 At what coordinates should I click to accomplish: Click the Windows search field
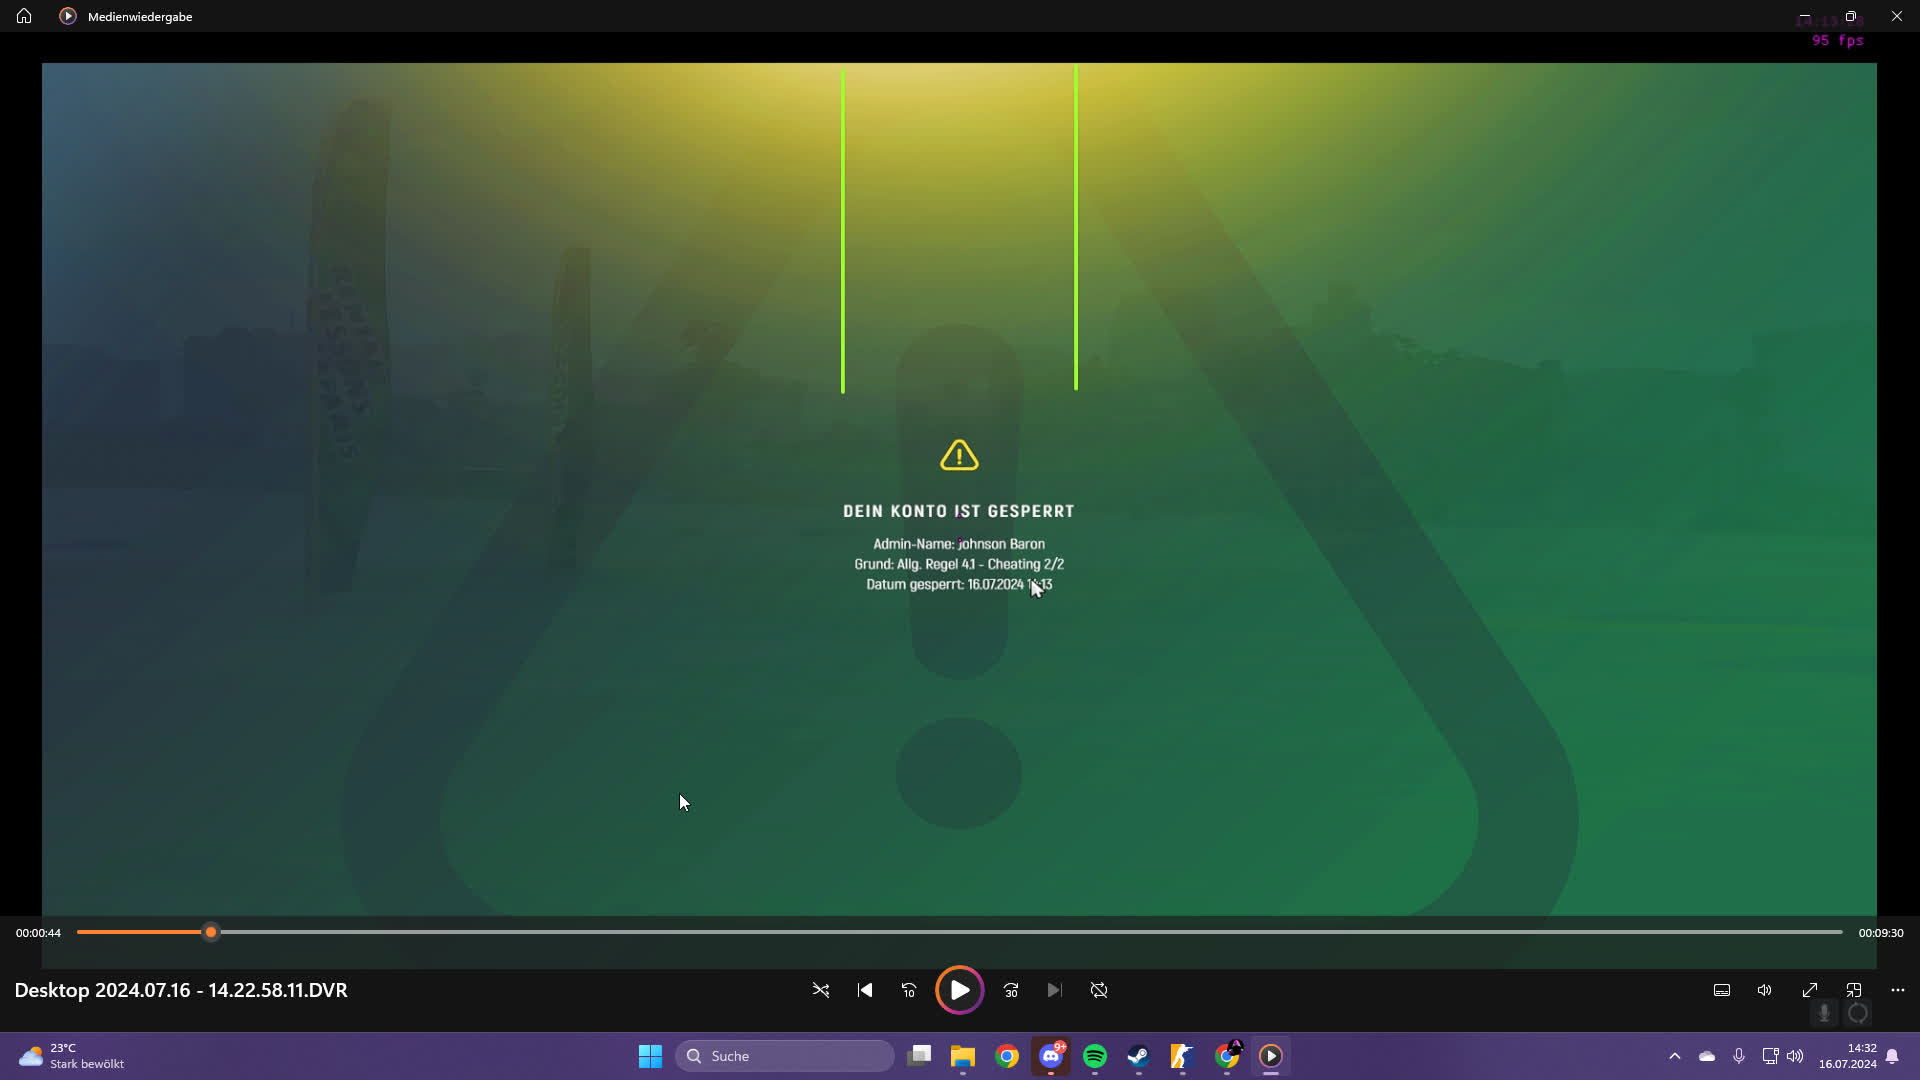(784, 1055)
